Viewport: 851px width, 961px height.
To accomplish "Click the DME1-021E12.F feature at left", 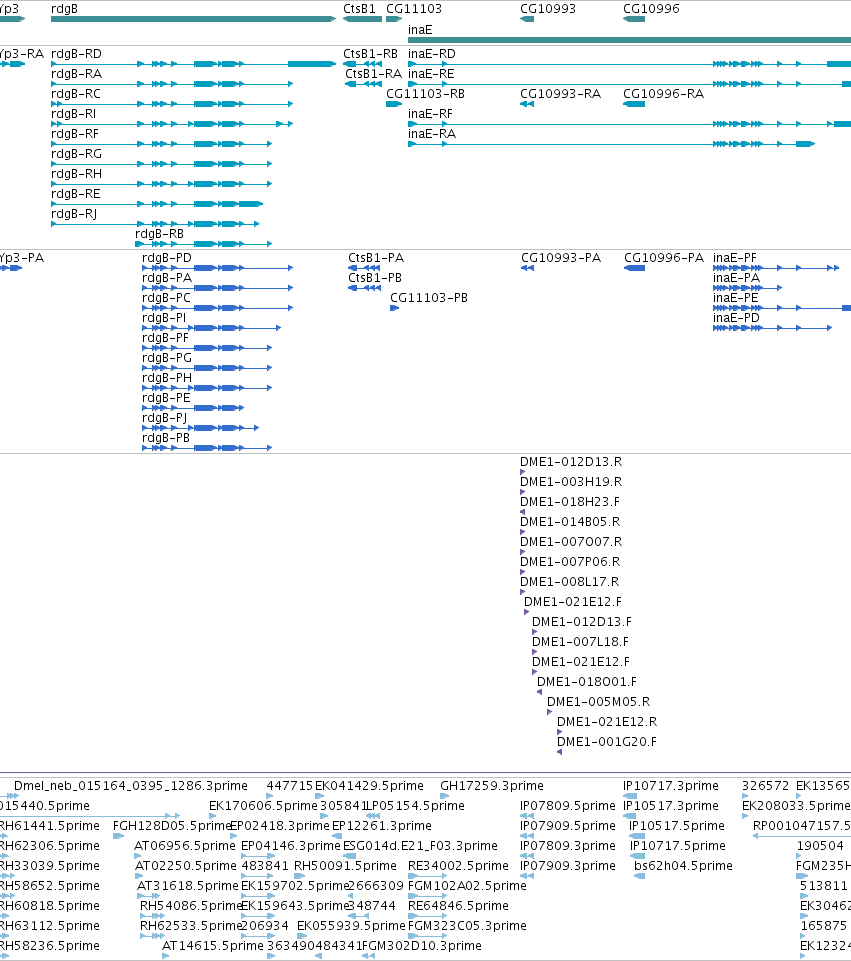I will pos(526,612).
